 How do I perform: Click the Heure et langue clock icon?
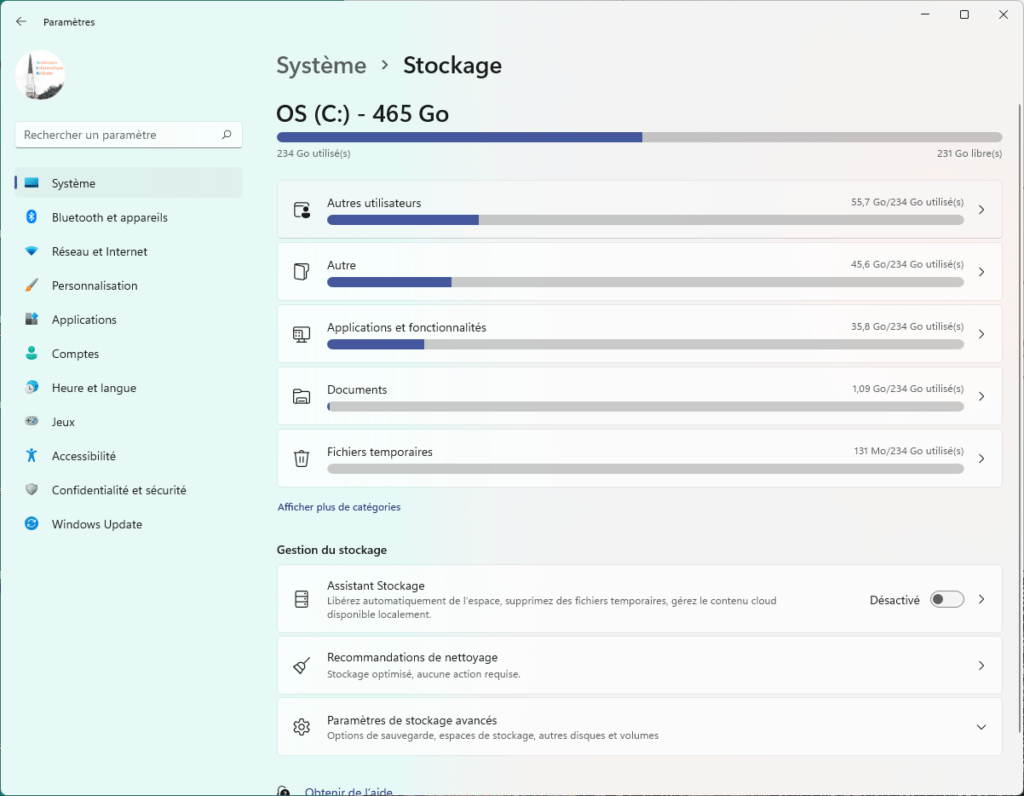coord(31,387)
